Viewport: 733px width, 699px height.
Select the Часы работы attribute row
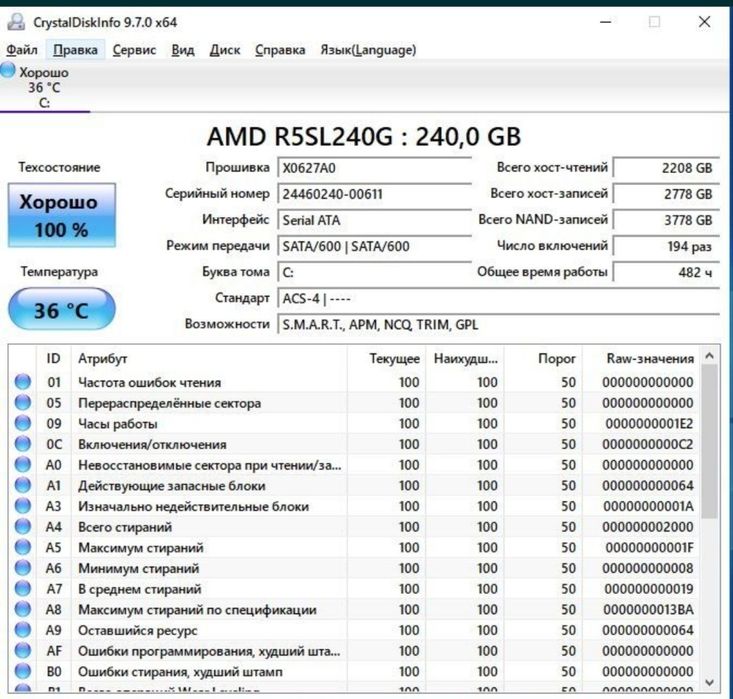pos(354,423)
